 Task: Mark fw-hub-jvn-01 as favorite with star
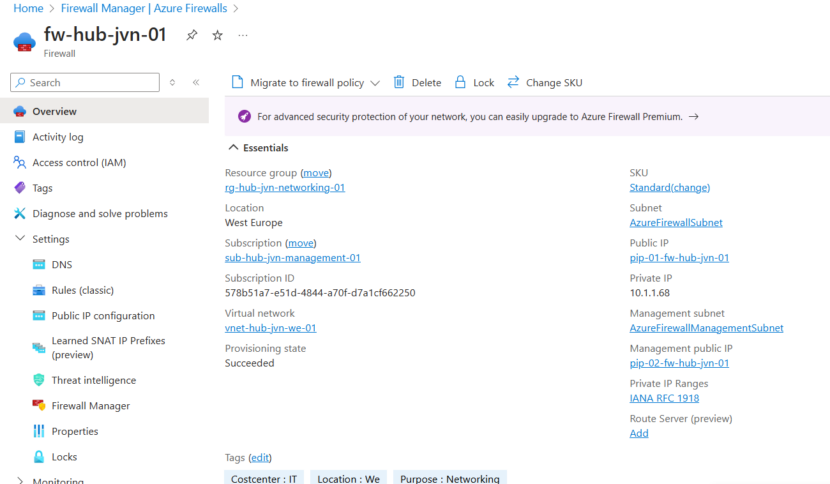click(x=218, y=35)
